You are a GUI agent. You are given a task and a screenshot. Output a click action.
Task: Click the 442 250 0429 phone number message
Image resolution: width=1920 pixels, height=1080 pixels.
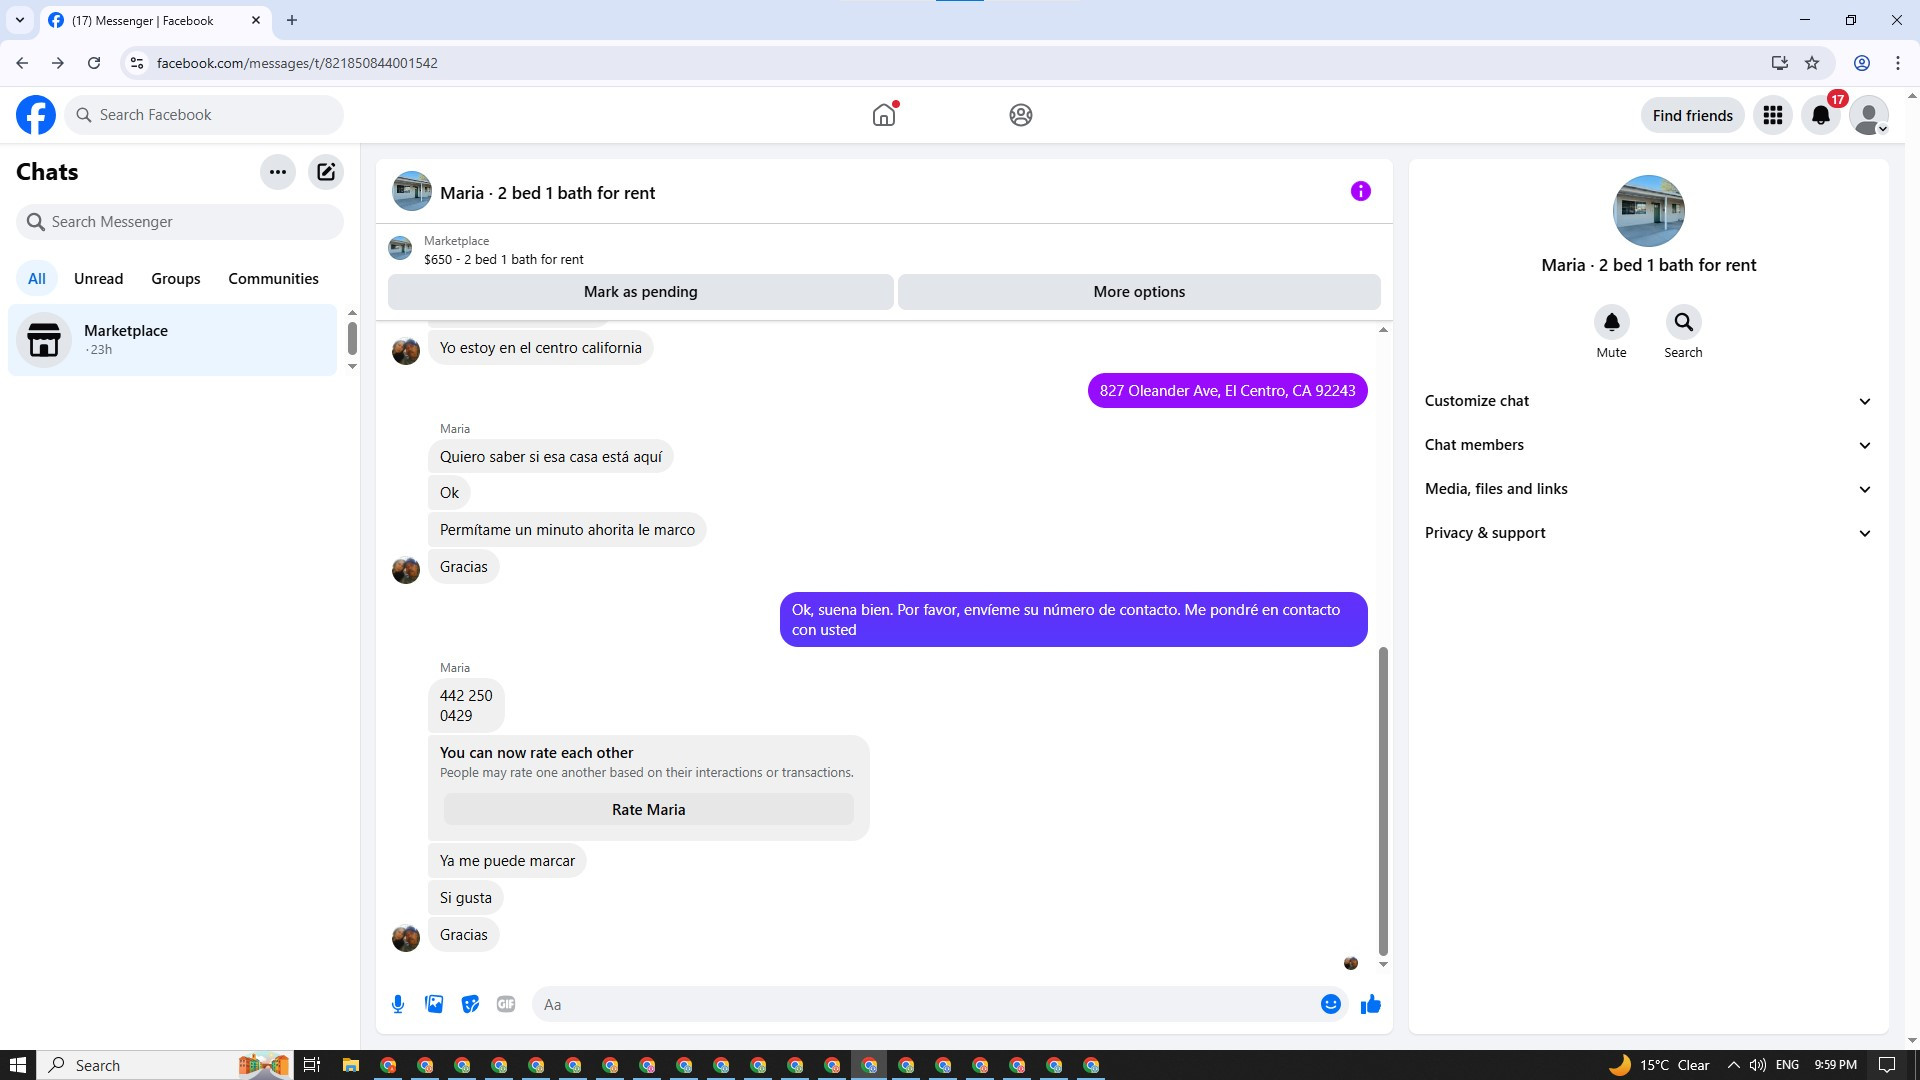[x=466, y=706]
